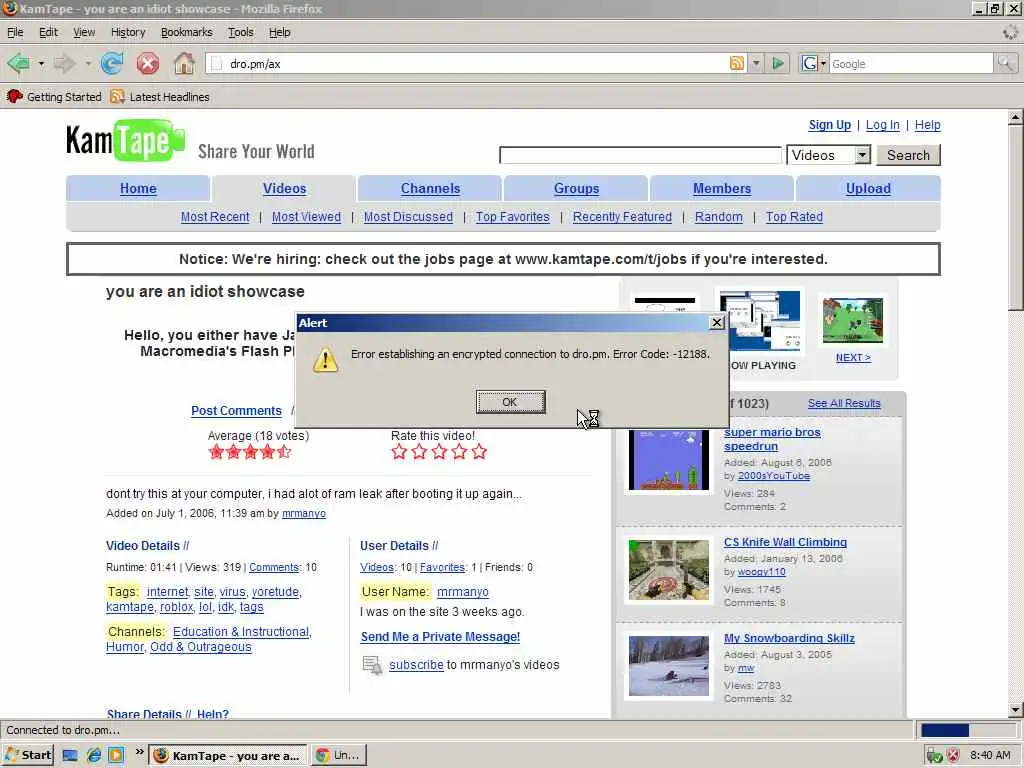This screenshot has height=768, width=1024.
Task: Click the KamTape Search button
Action: [x=908, y=155]
